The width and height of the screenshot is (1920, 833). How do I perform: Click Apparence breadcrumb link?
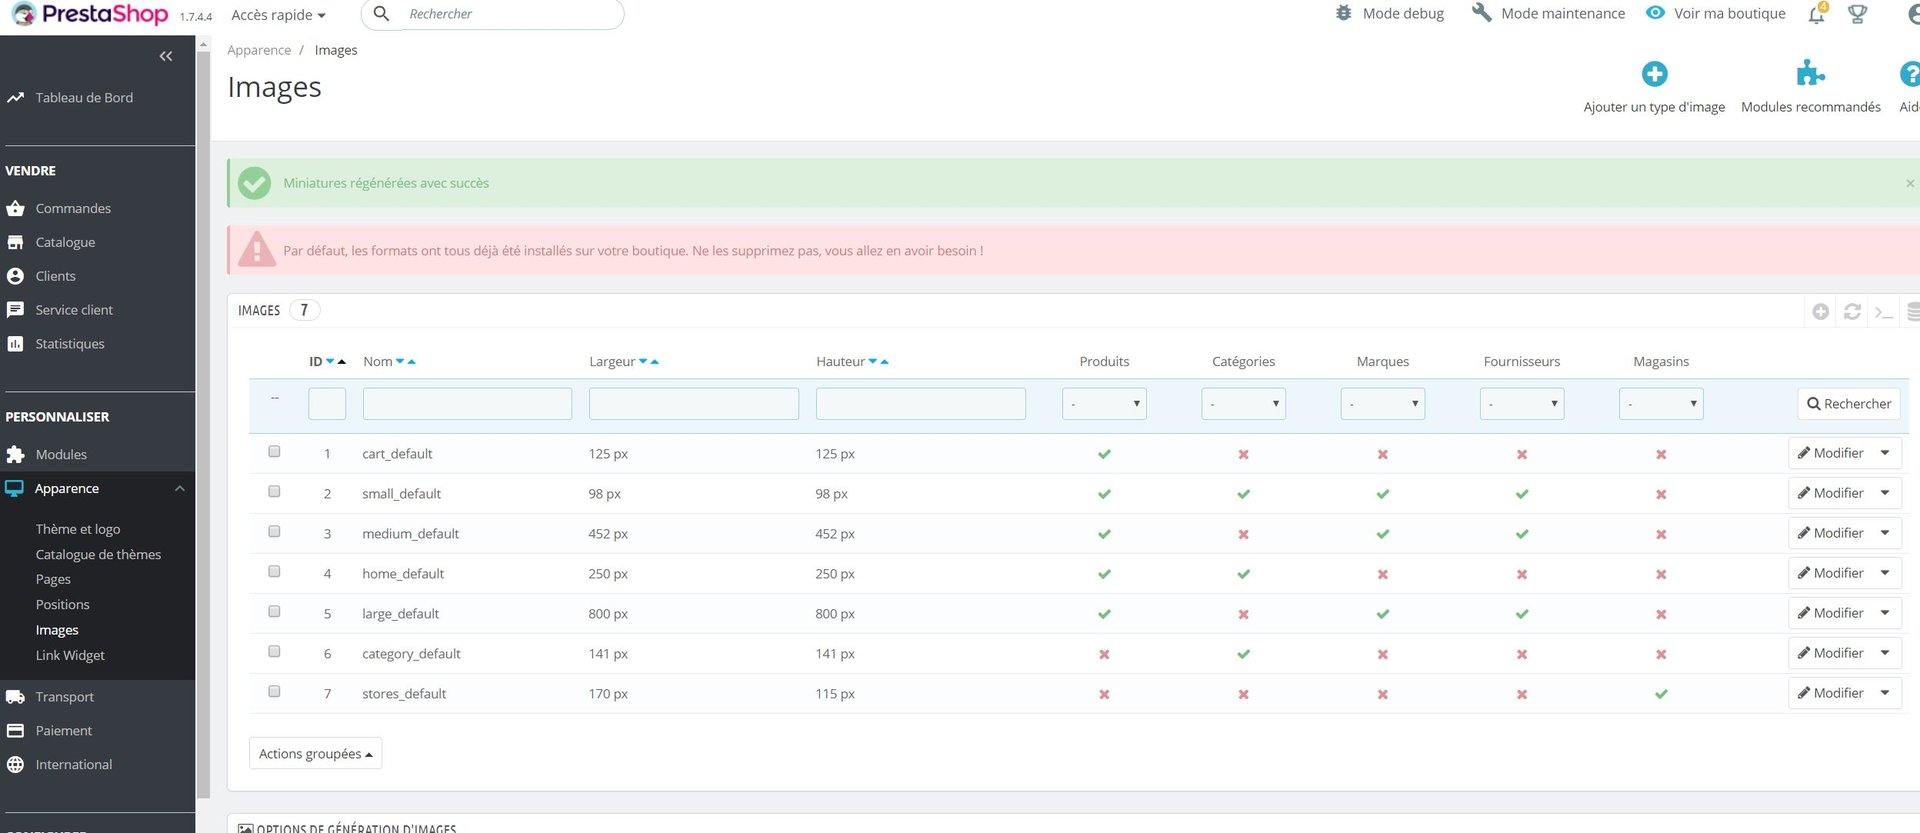click(x=259, y=50)
